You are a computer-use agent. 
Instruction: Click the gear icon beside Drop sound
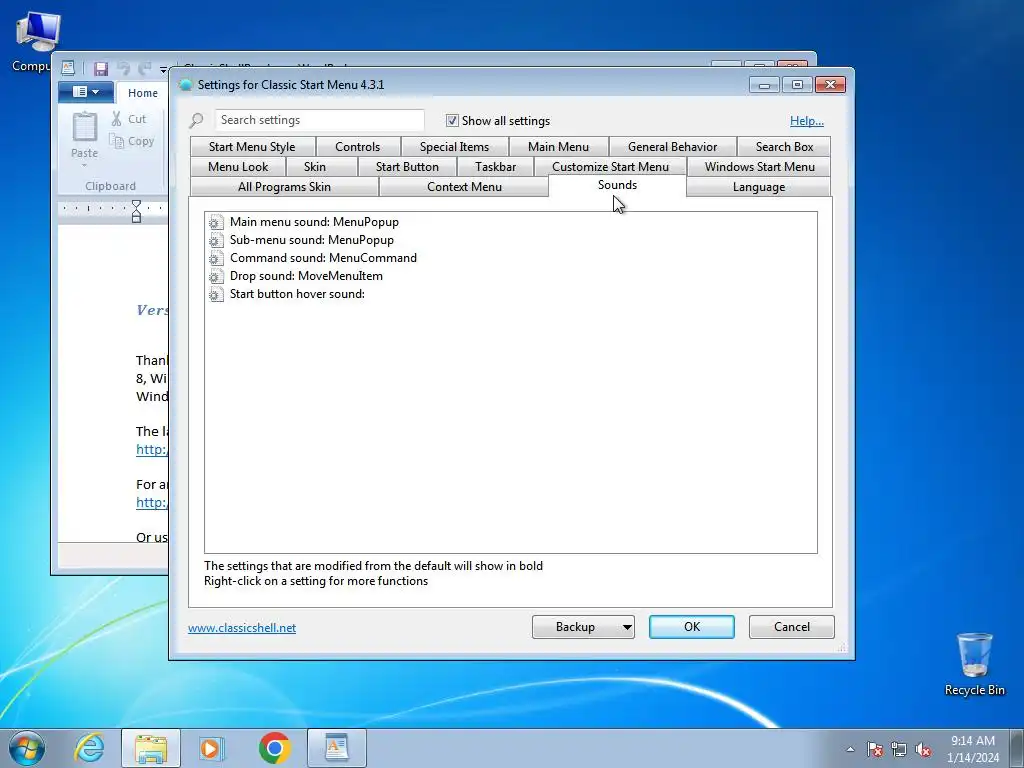(216, 276)
